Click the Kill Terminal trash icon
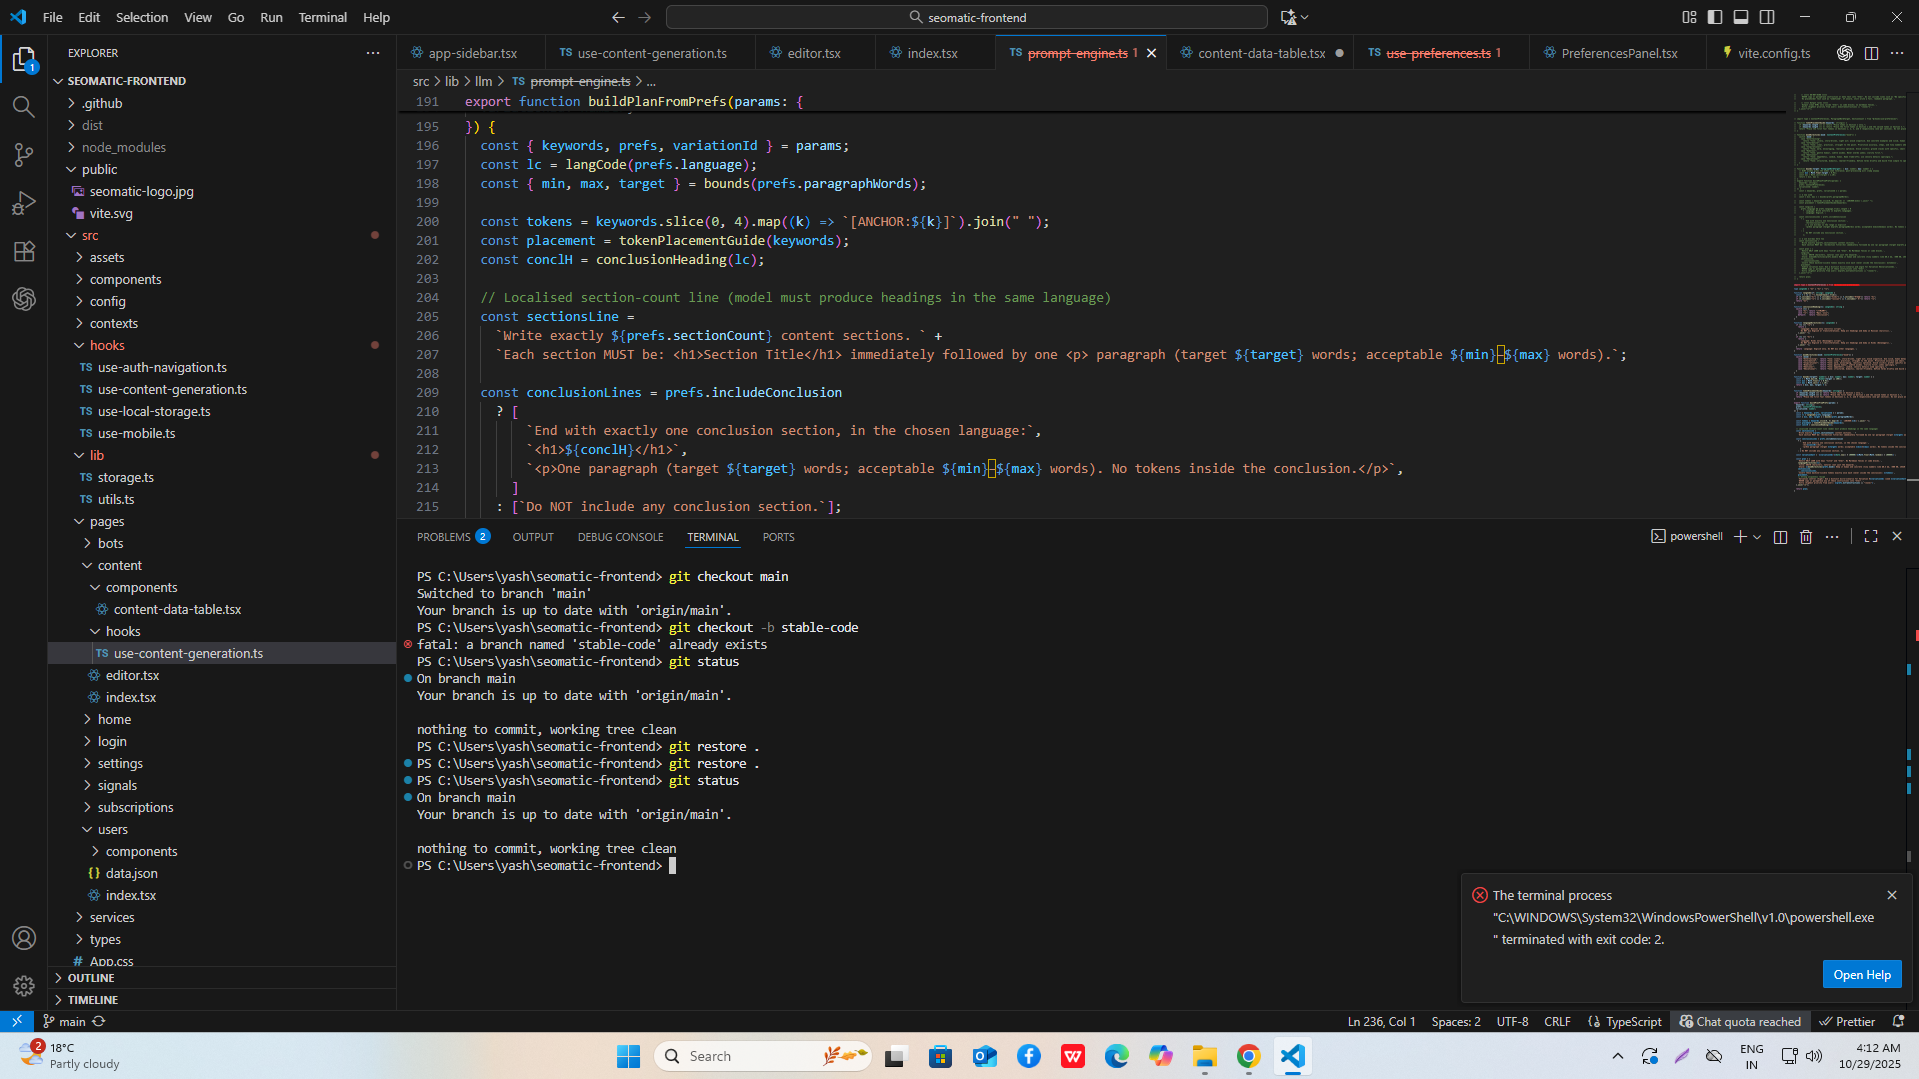The height and width of the screenshot is (1079, 1919). [x=1806, y=537]
